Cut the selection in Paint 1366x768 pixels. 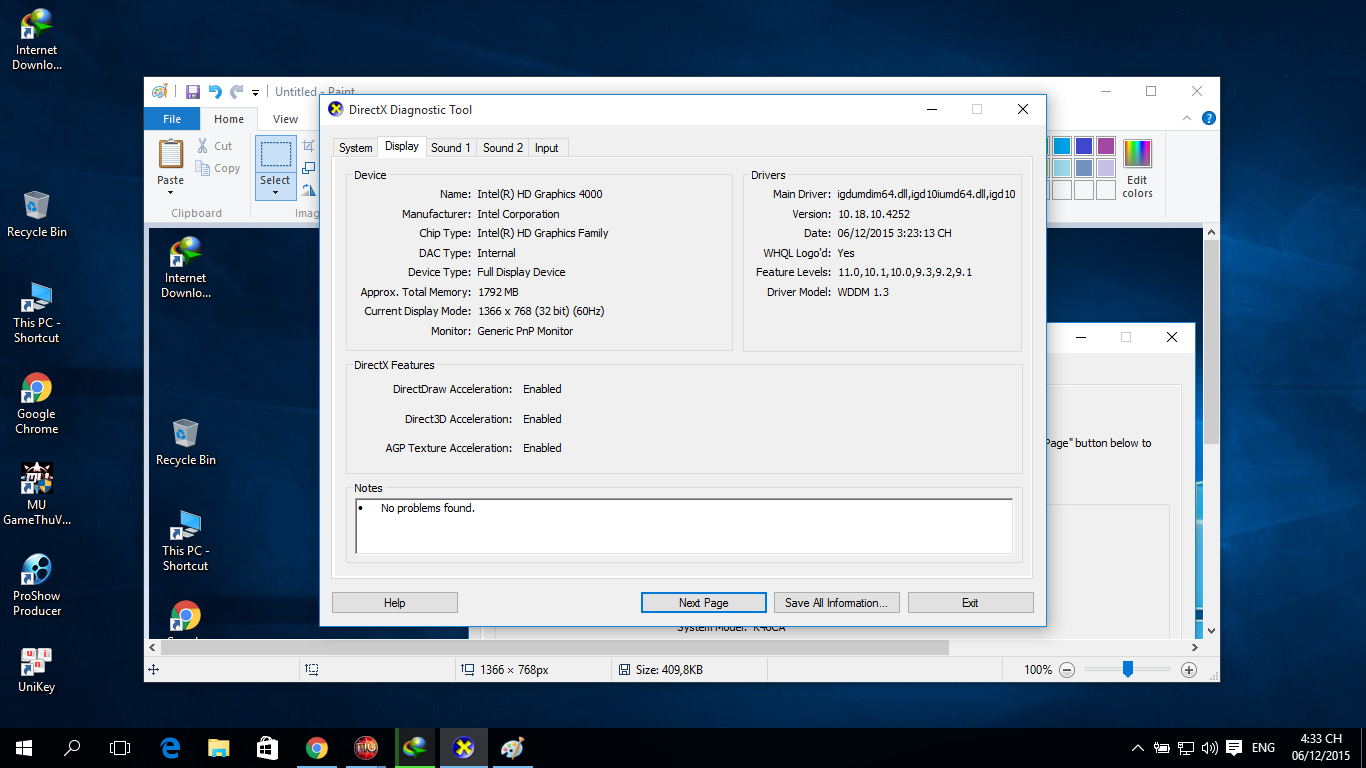click(215, 146)
